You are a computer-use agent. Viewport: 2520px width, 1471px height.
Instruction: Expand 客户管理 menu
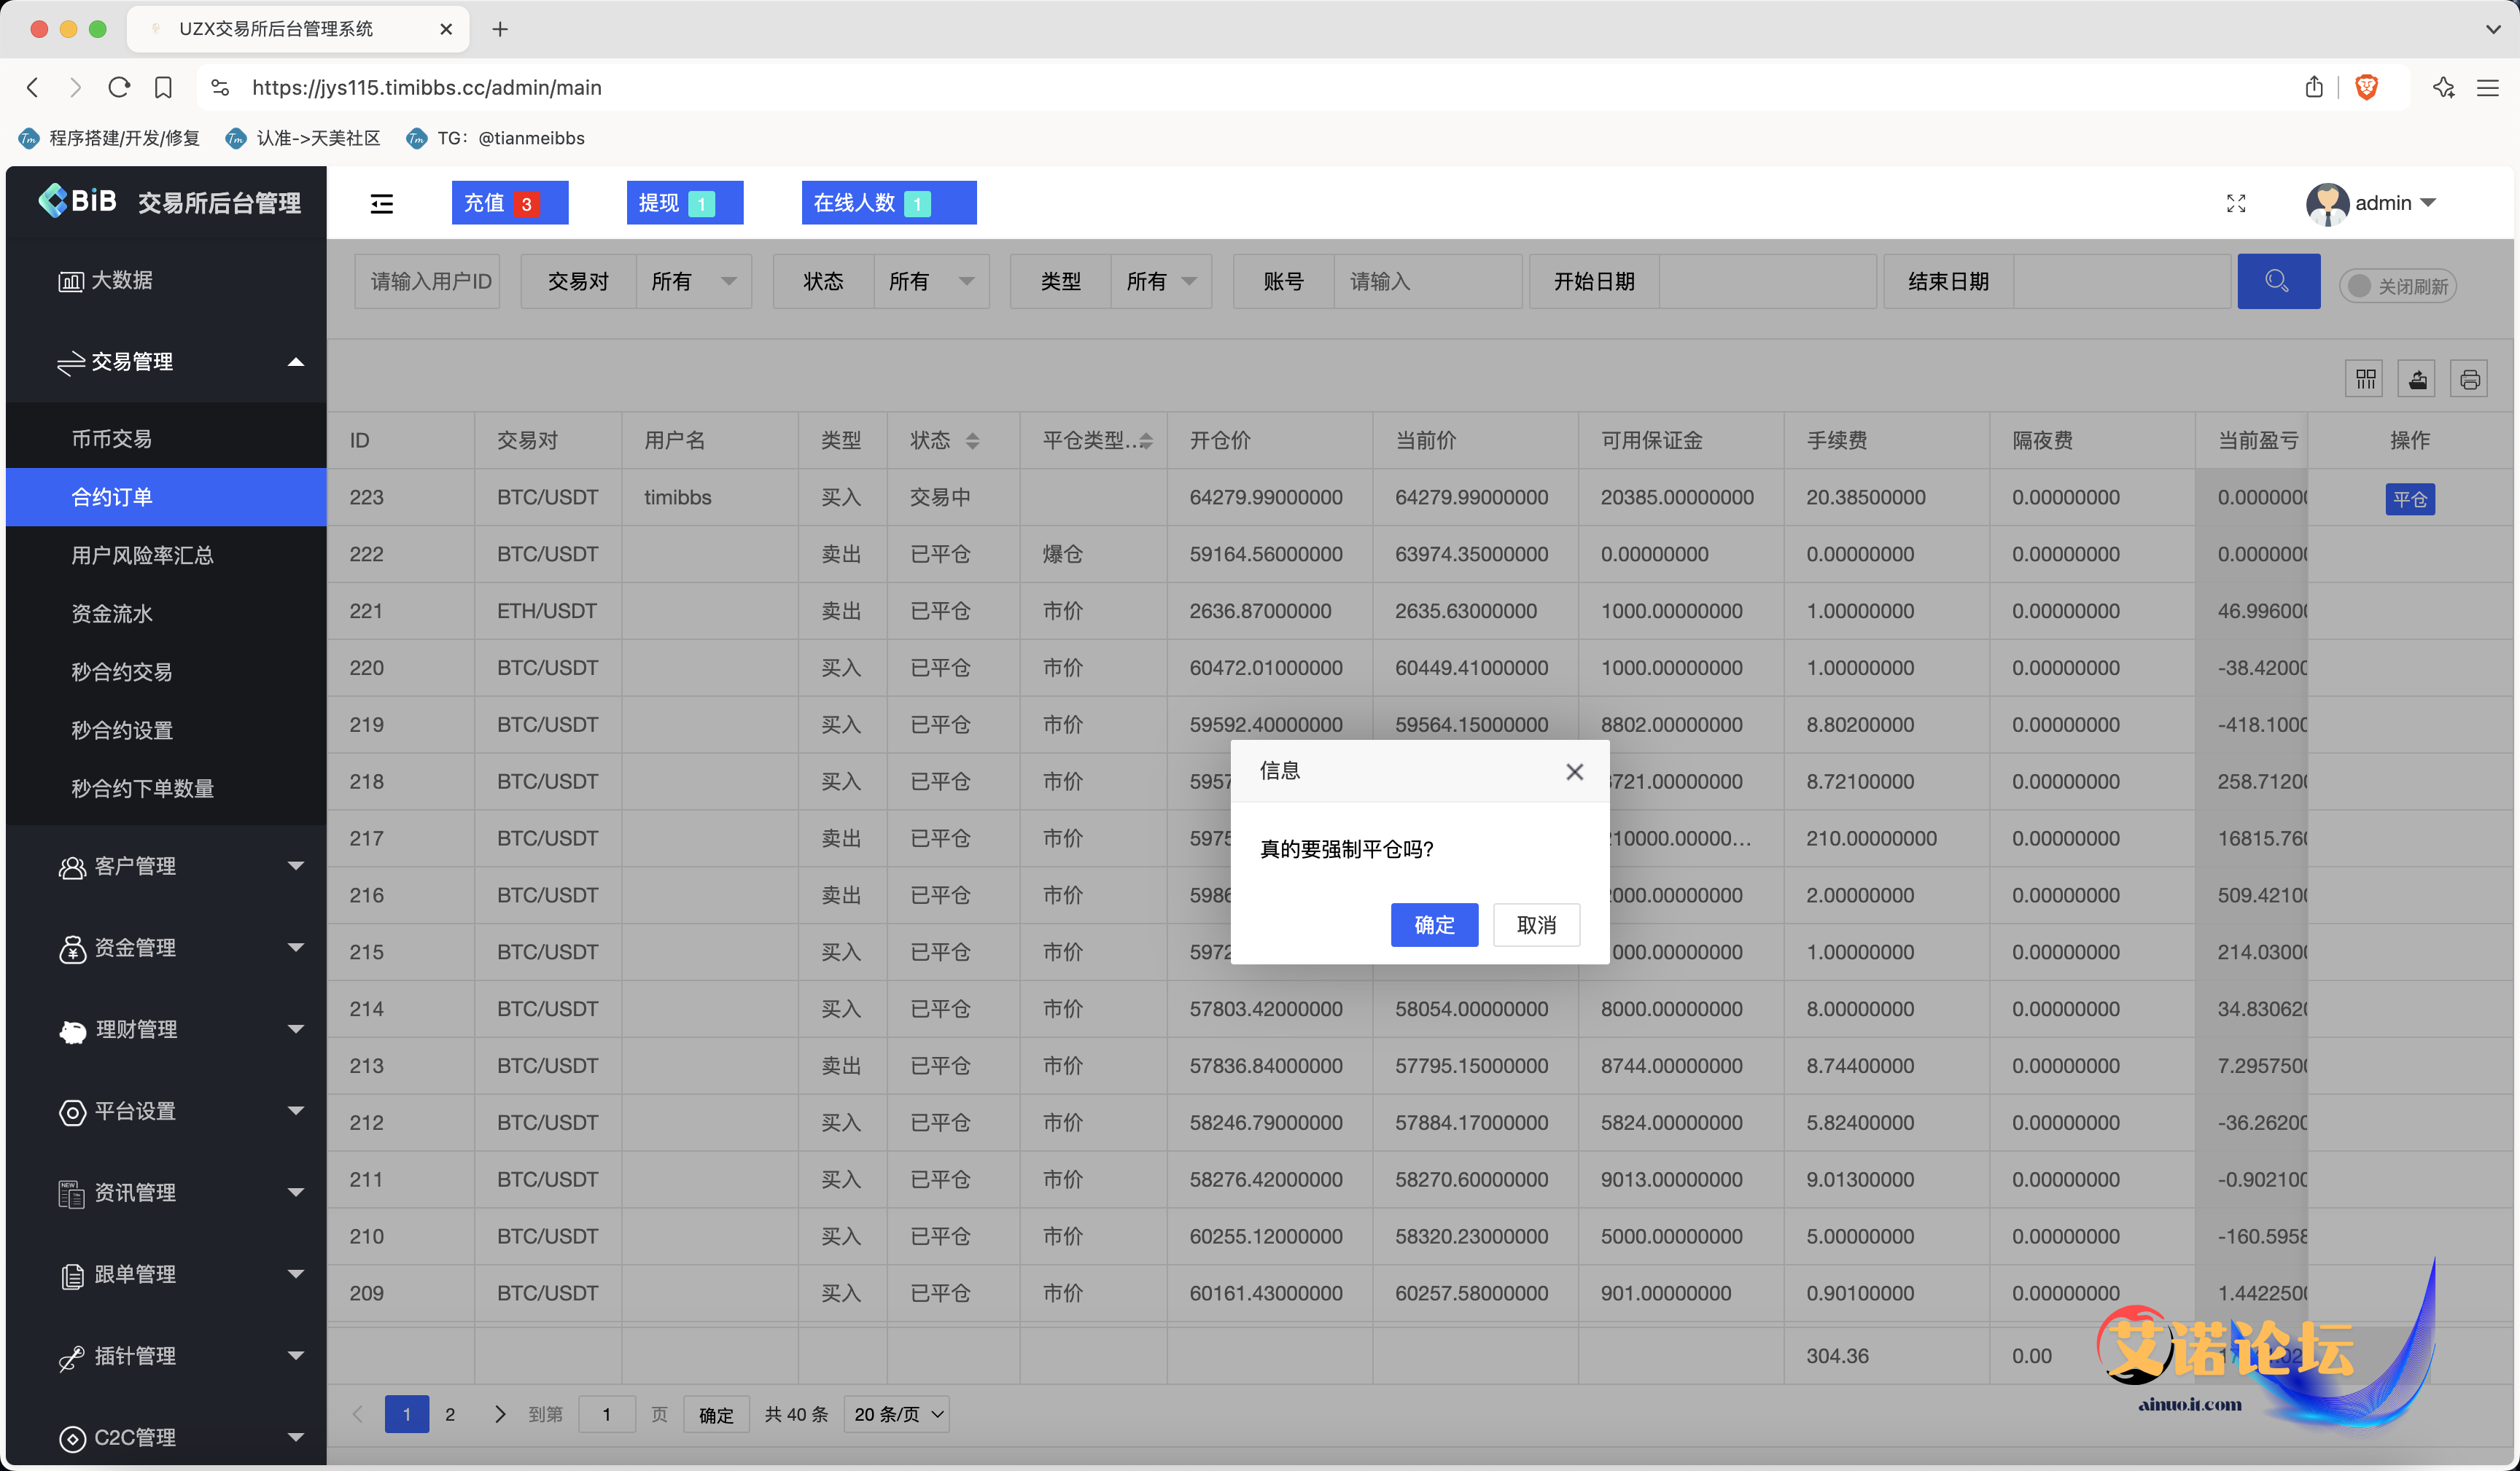coord(166,866)
